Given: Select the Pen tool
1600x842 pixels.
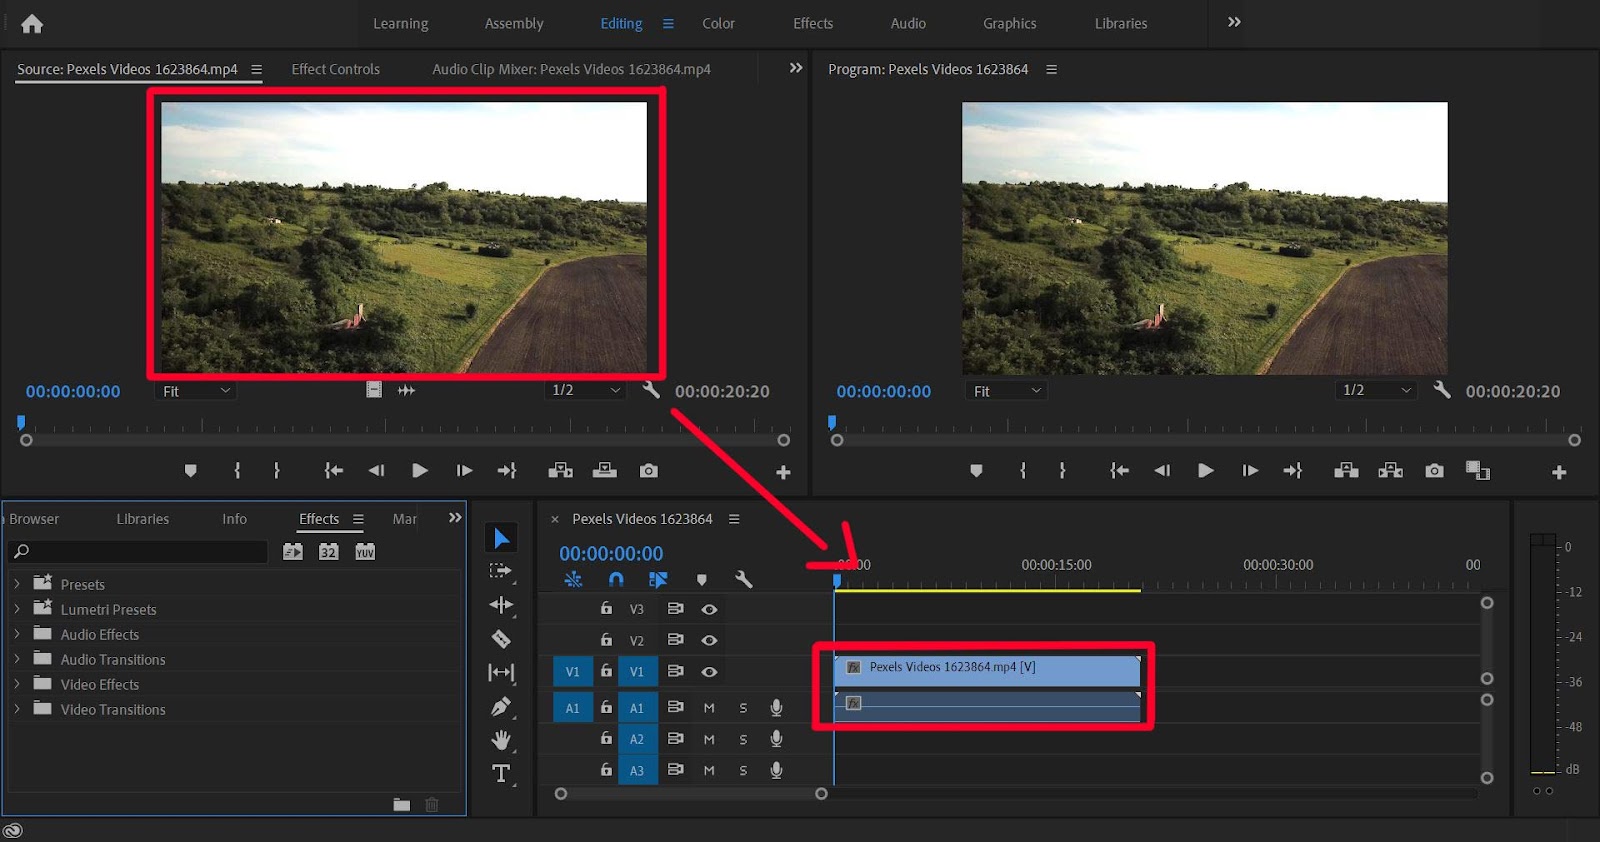Looking at the screenshot, I should [501, 707].
